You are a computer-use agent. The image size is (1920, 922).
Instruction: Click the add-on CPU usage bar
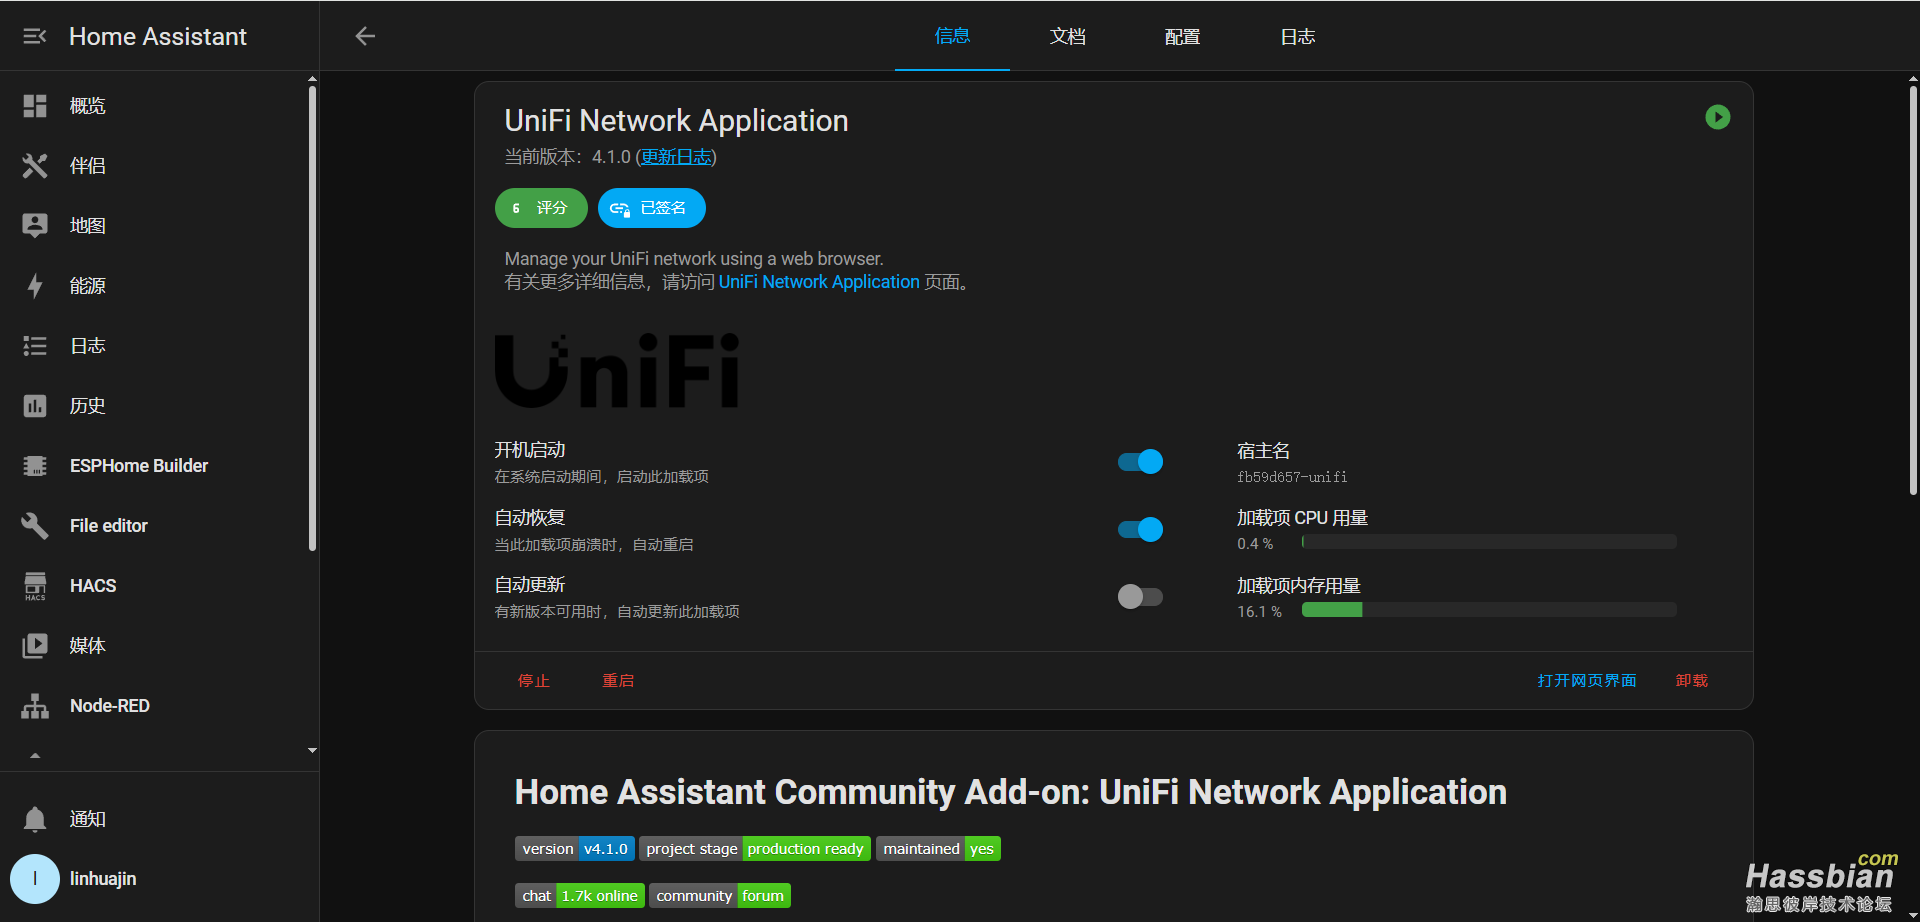tap(1489, 542)
